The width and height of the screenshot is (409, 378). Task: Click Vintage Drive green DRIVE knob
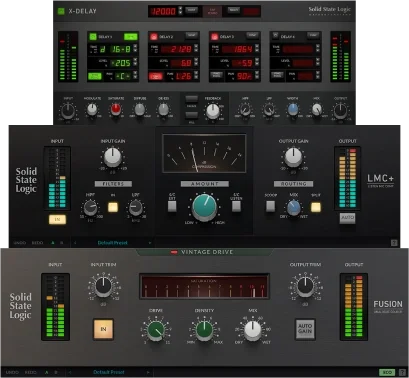156,330
